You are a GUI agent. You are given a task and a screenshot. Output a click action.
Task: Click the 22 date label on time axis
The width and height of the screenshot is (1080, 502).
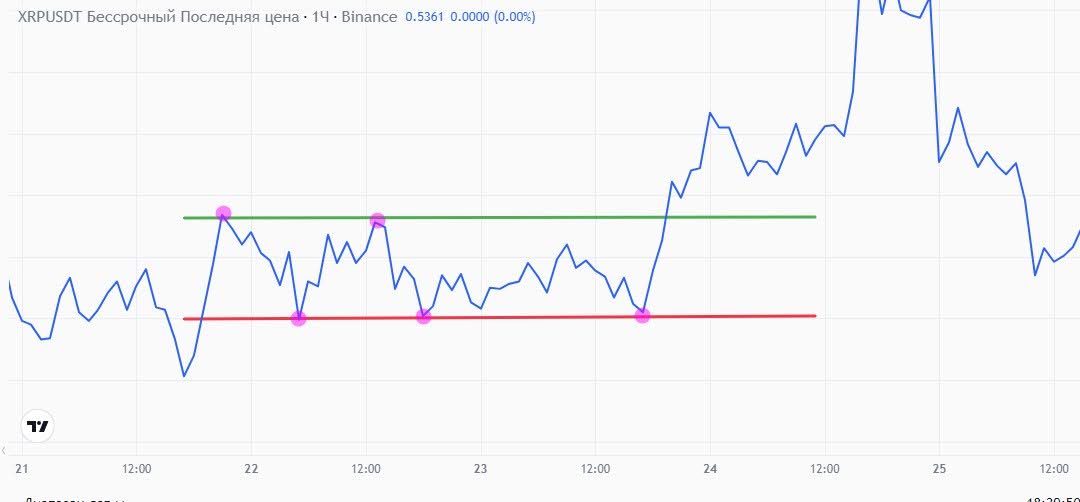click(x=251, y=469)
